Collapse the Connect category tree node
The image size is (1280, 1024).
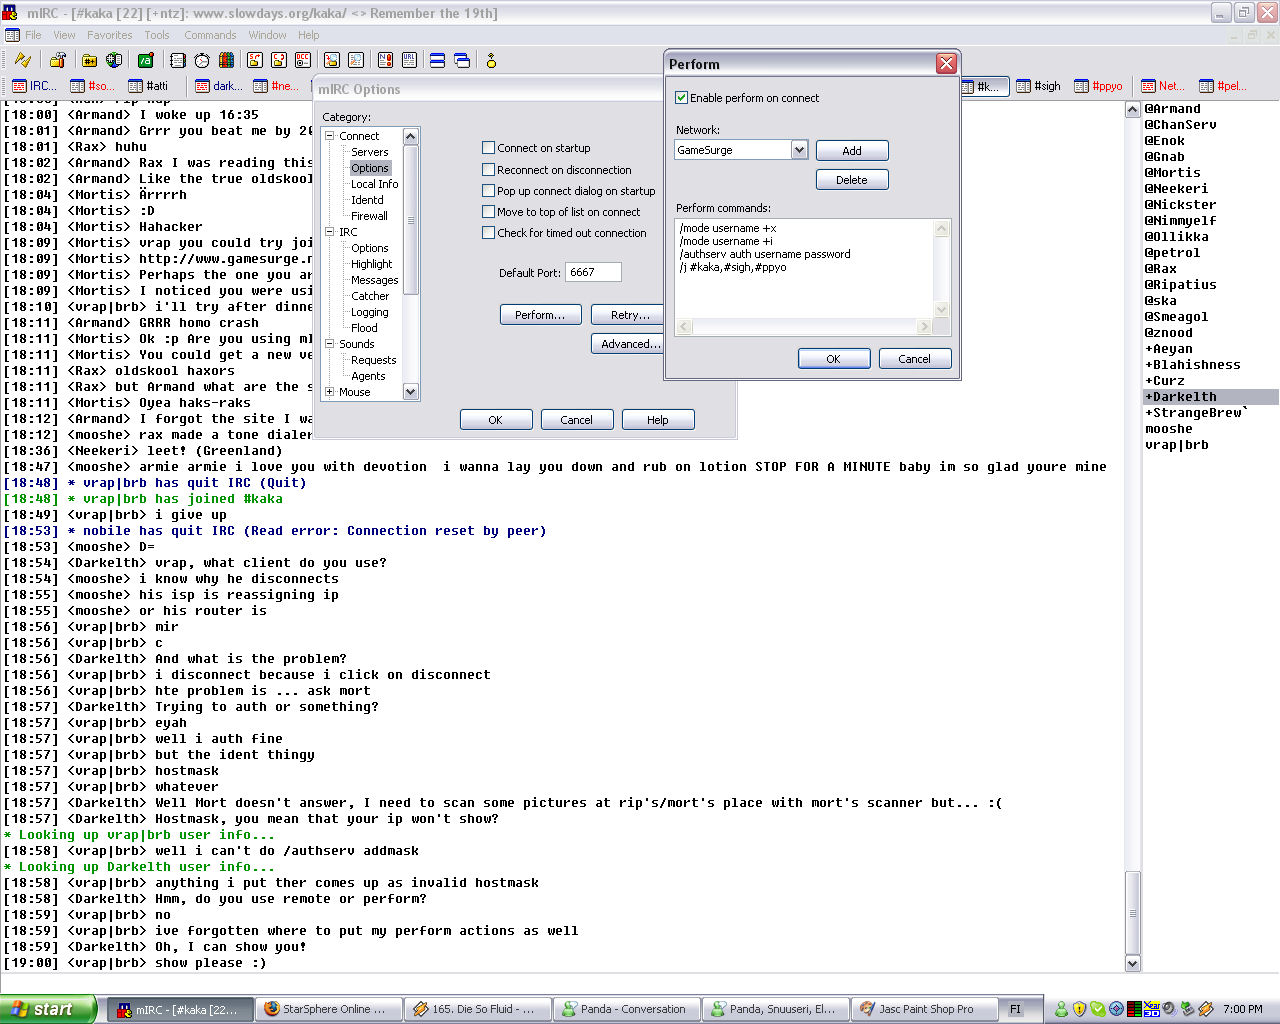[330, 136]
